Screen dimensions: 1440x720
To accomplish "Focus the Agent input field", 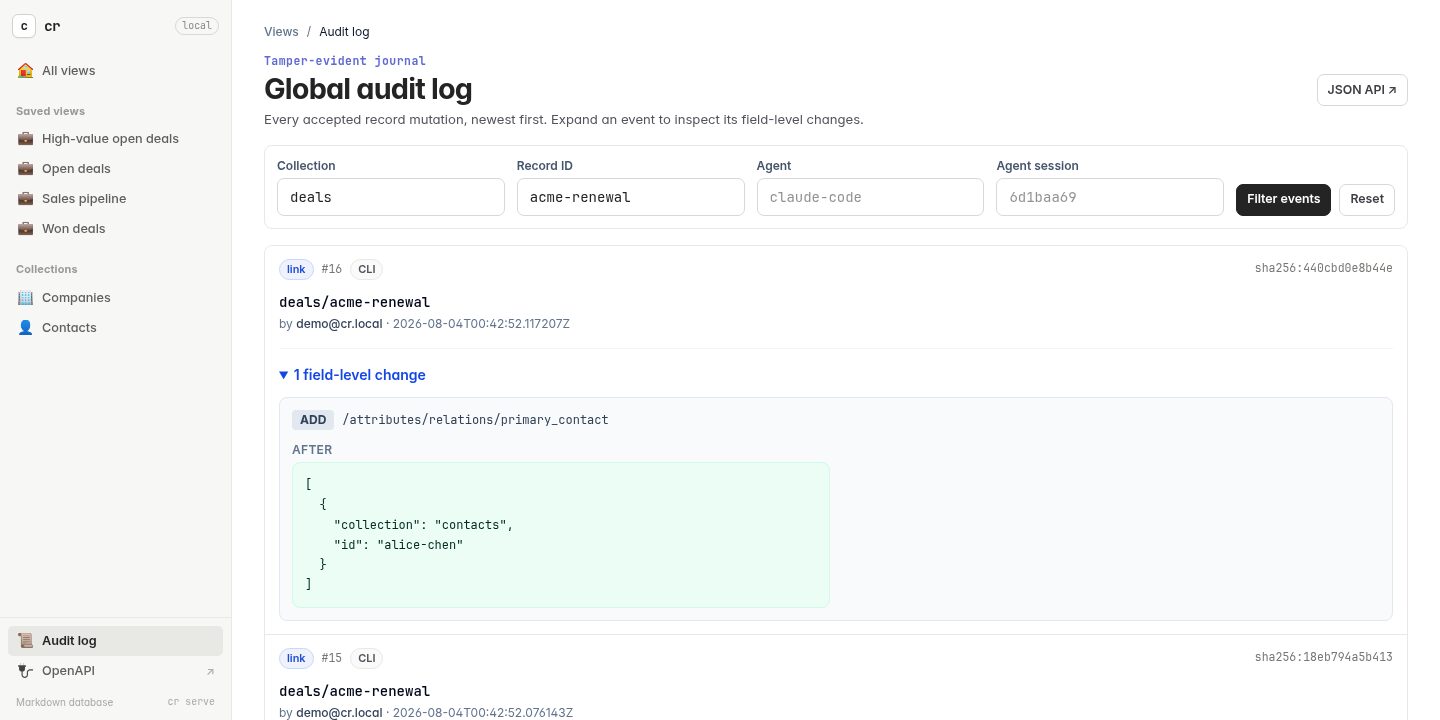I will coord(870,197).
